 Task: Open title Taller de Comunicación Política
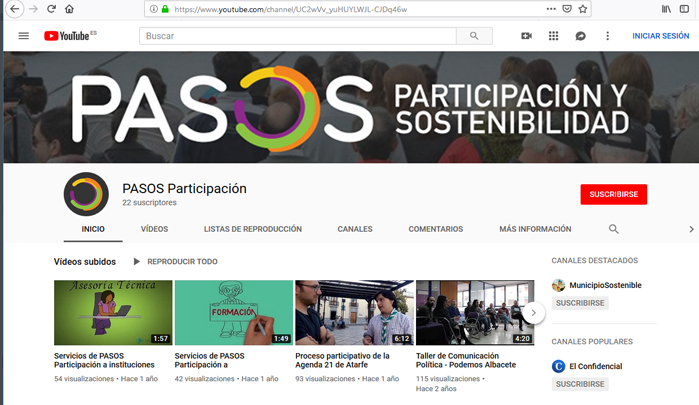pyautogui.click(x=466, y=360)
